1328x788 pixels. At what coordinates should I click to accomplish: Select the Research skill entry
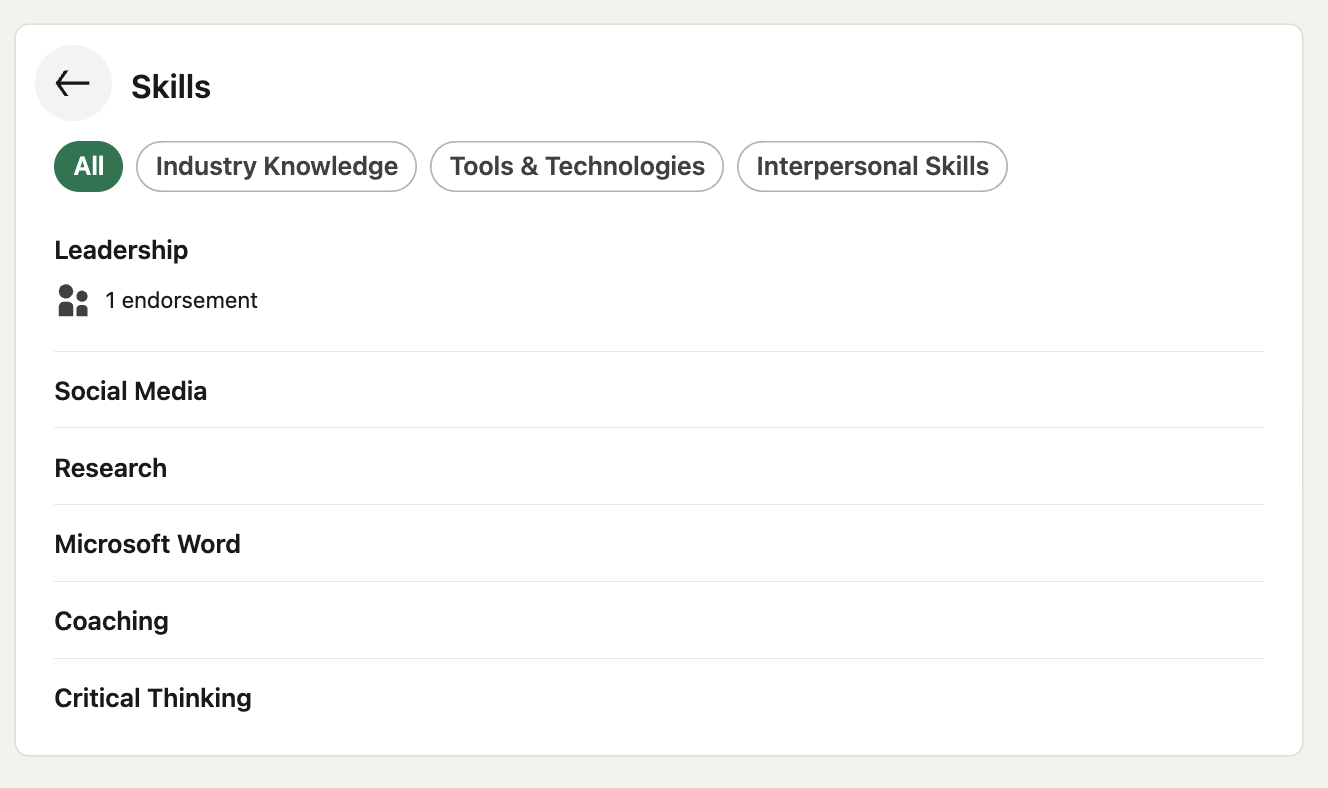111,468
